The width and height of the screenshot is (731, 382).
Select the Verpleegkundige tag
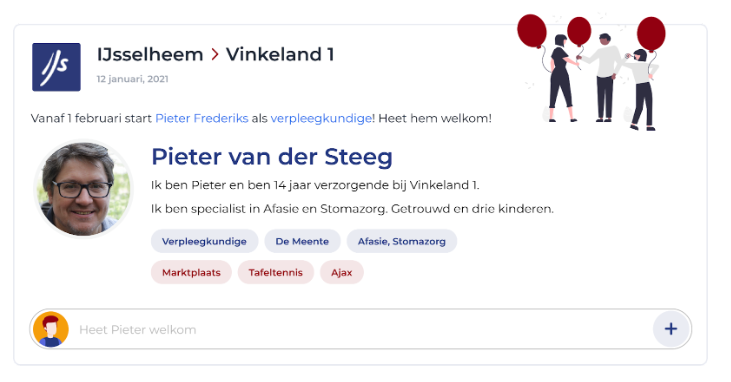204,241
